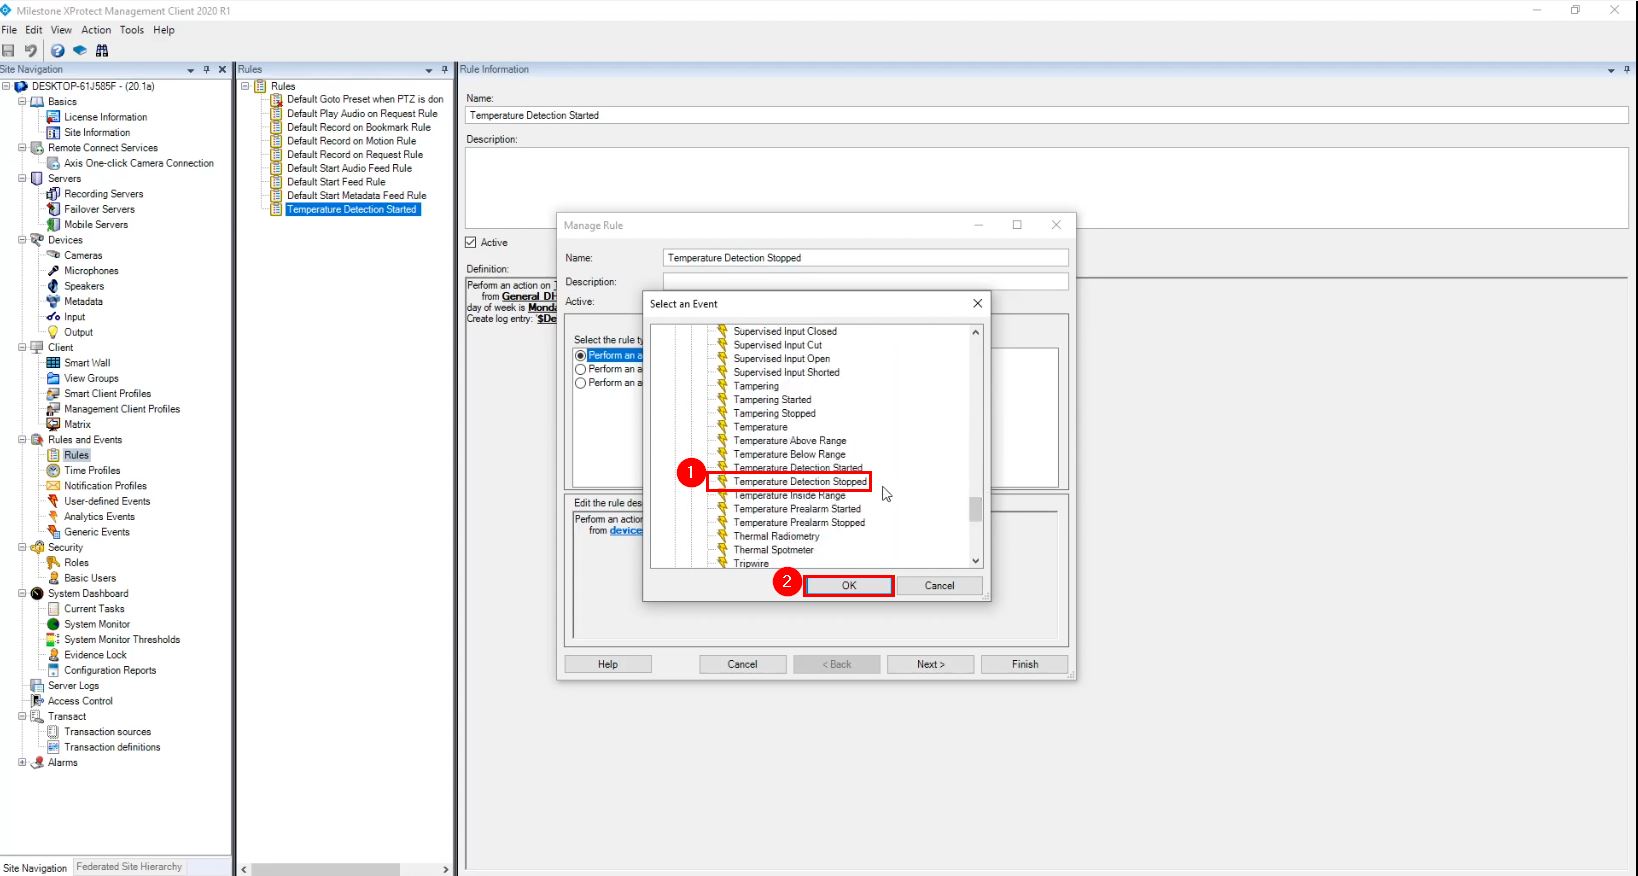
Task: Click the Evidence Lock icon
Action: pyautogui.click(x=54, y=655)
